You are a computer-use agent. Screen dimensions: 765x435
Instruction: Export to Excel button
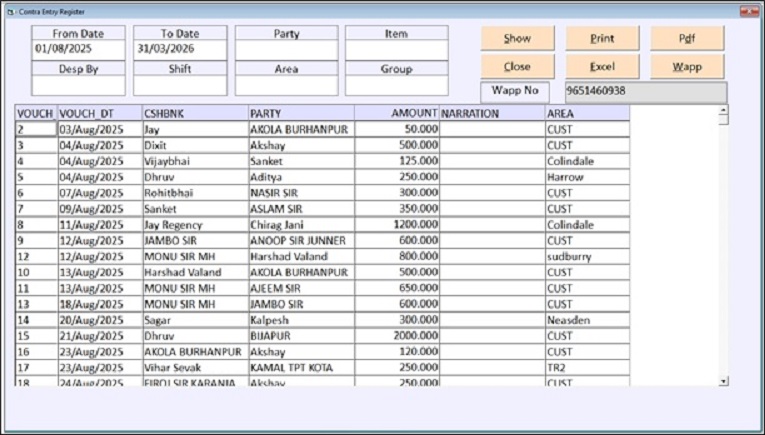[x=602, y=66]
